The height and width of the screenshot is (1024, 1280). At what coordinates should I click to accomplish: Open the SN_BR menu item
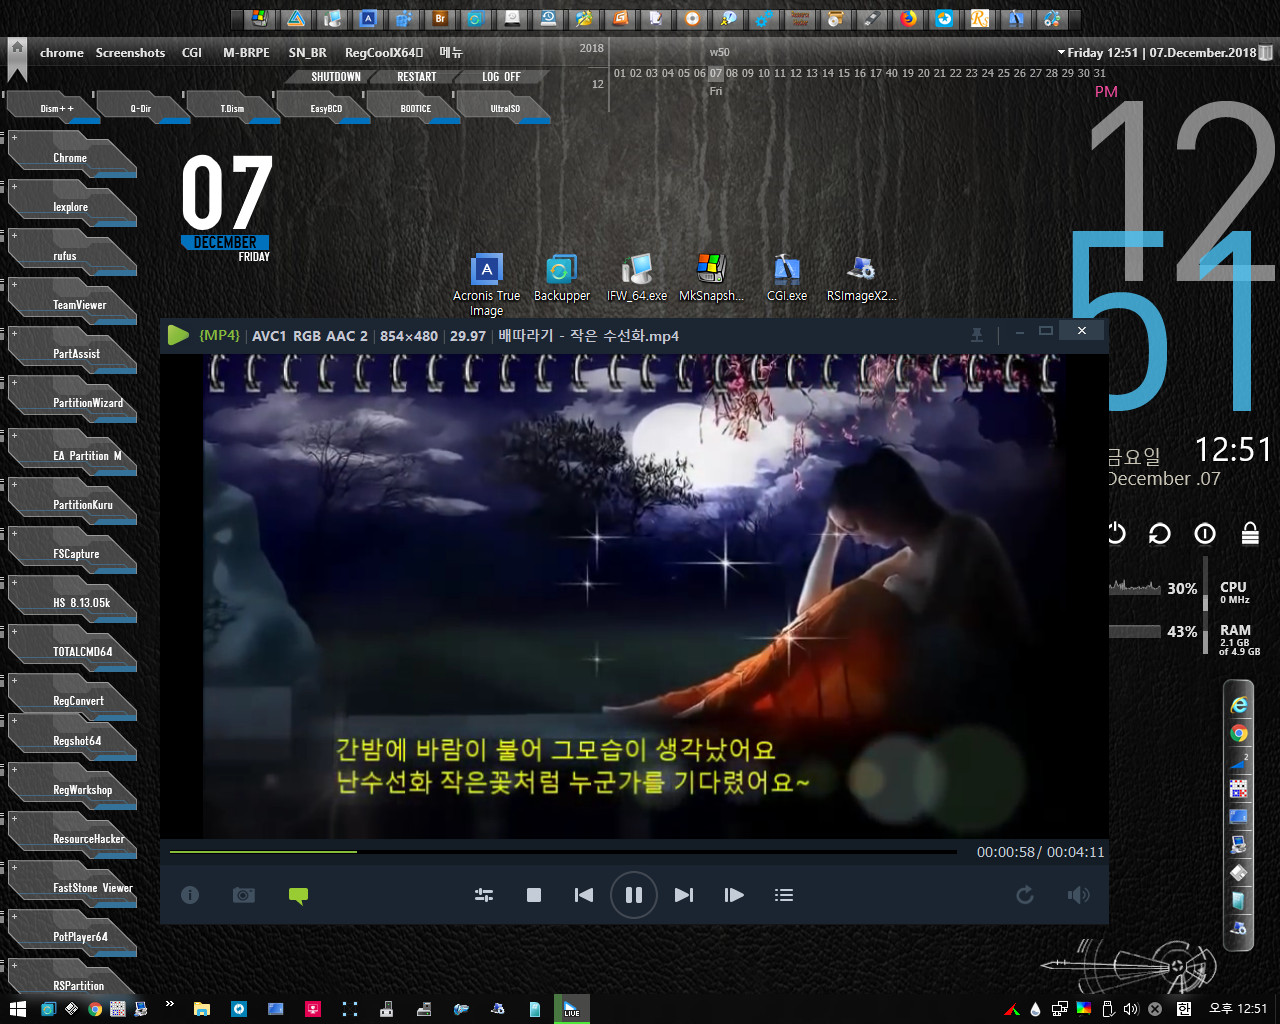[308, 53]
